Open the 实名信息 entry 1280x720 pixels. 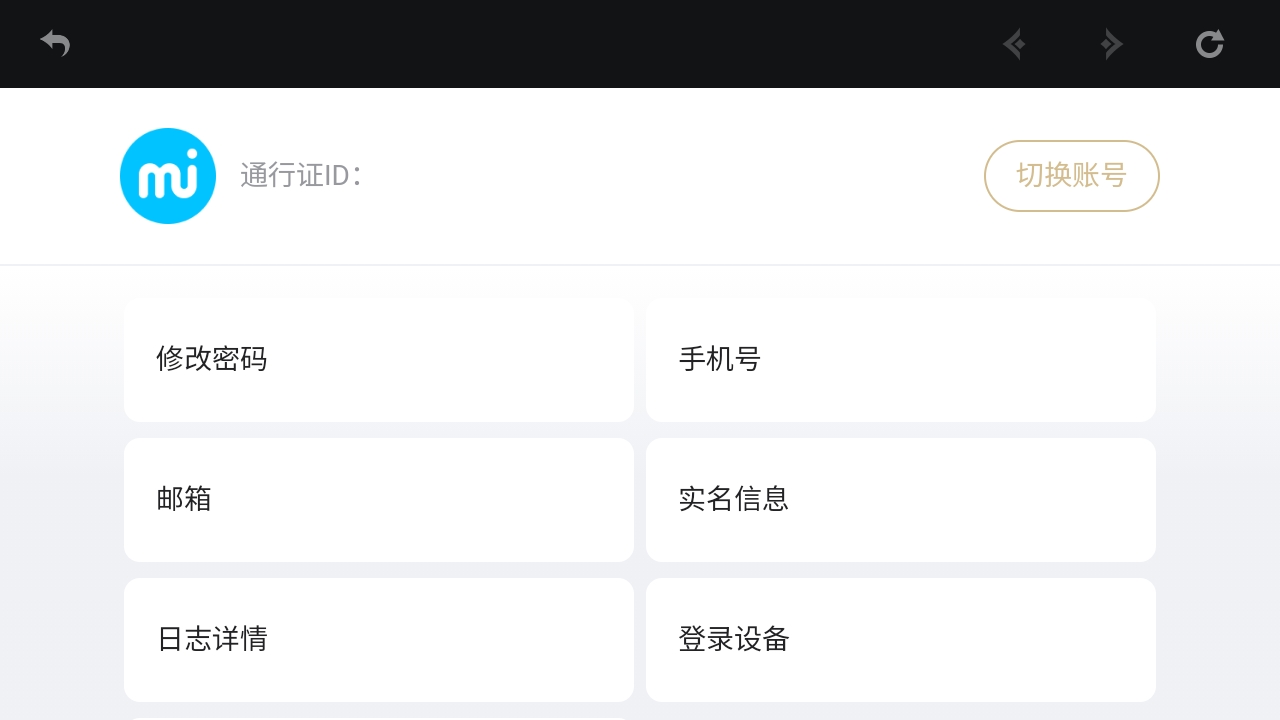pyautogui.click(x=900, y=500)
